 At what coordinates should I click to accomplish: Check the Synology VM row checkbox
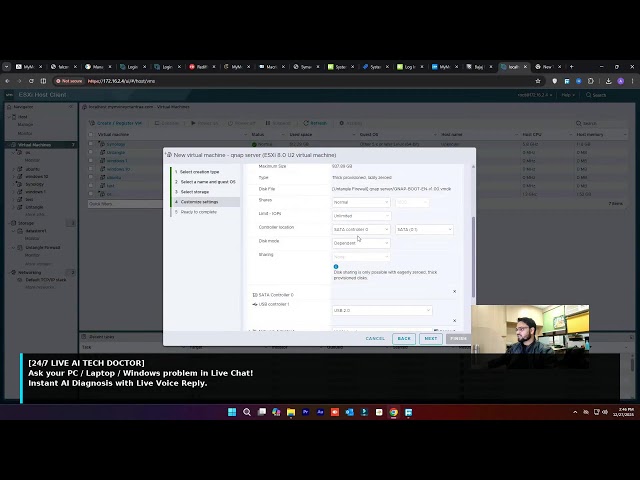(91, 144)
